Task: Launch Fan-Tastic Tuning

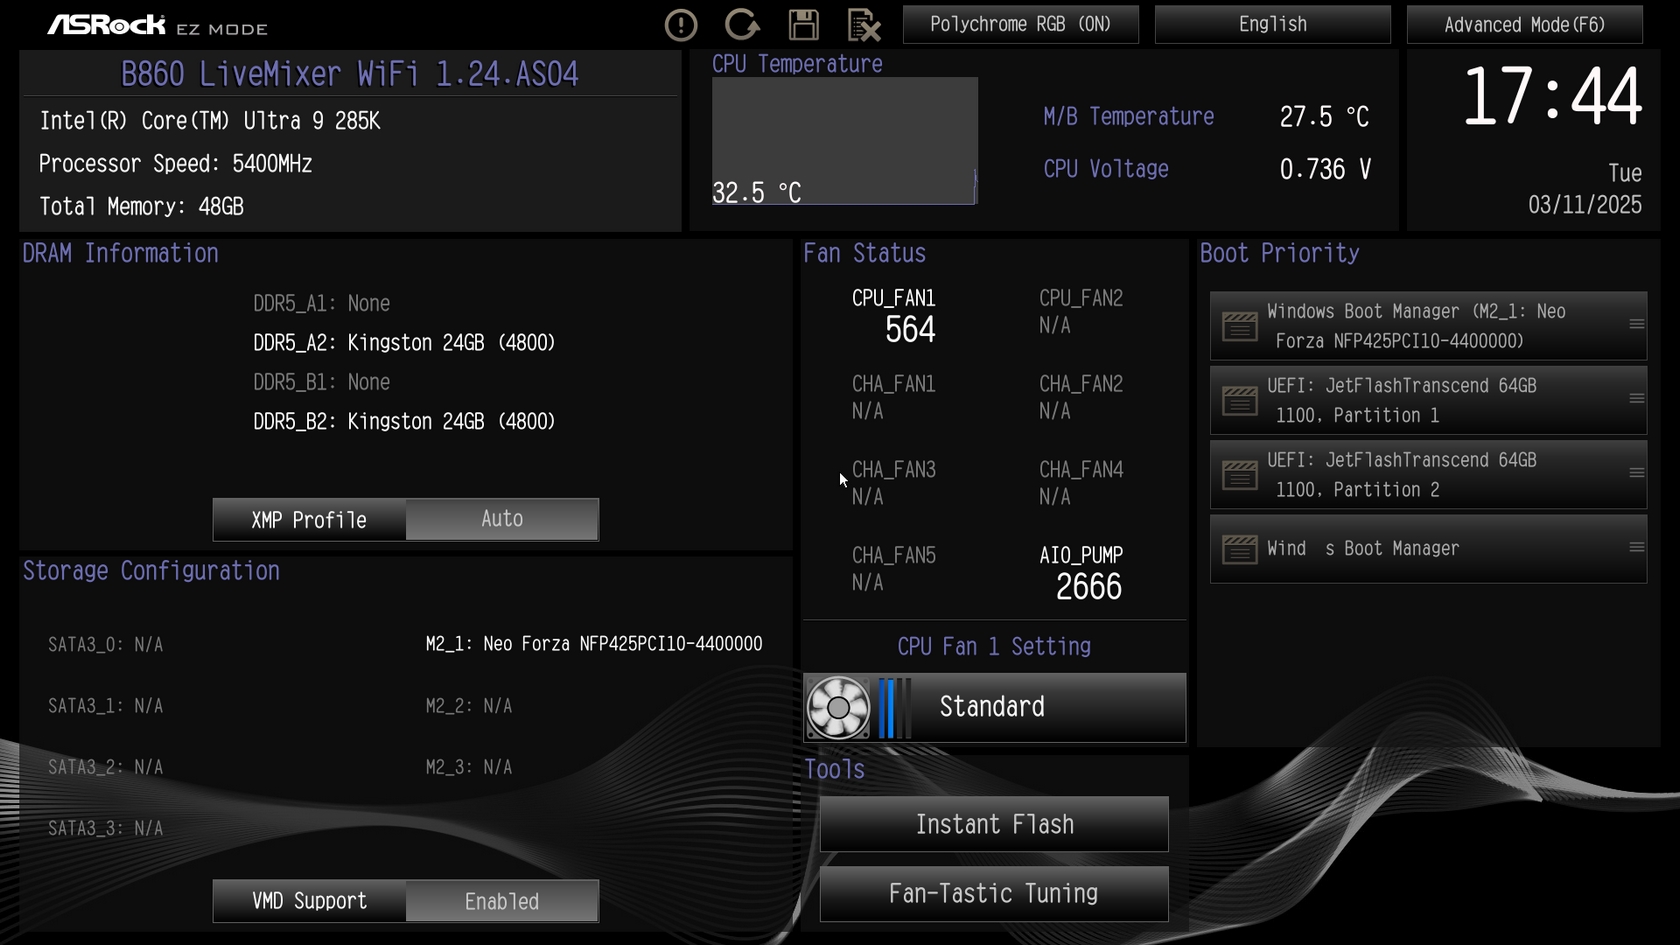Action: click(994, 894)
